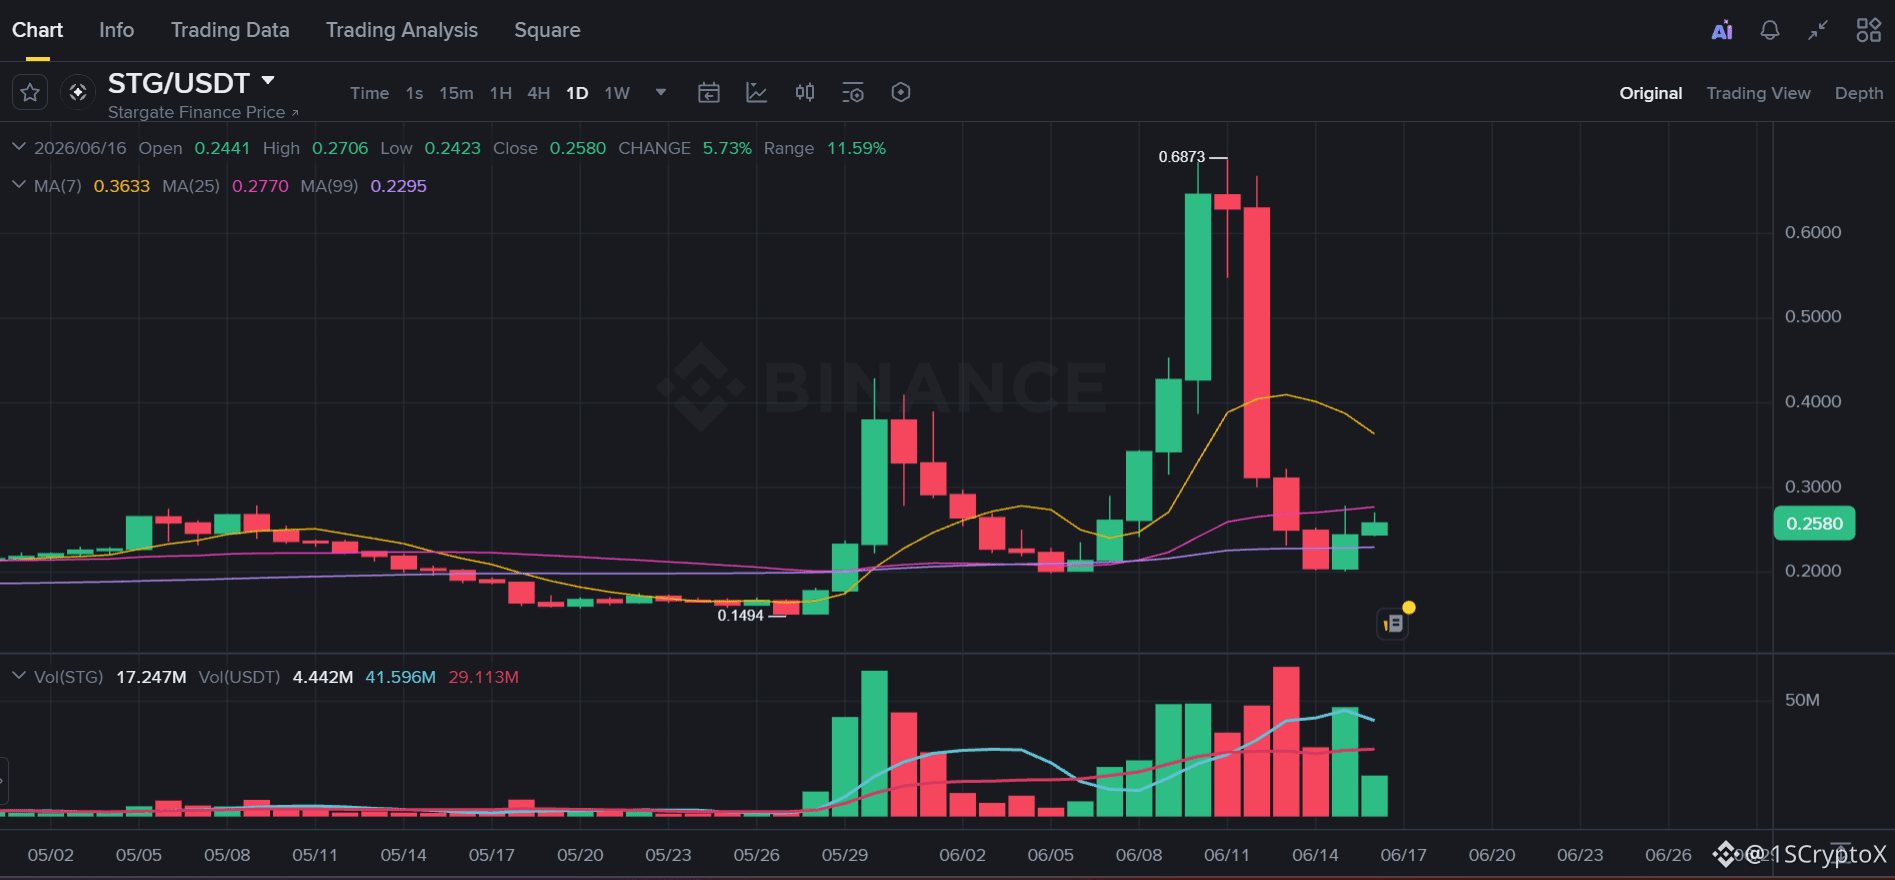The height and width of the screenshot is (880, 1895).
Task: Select the Time interval option
Action: (x=369, y=93)
